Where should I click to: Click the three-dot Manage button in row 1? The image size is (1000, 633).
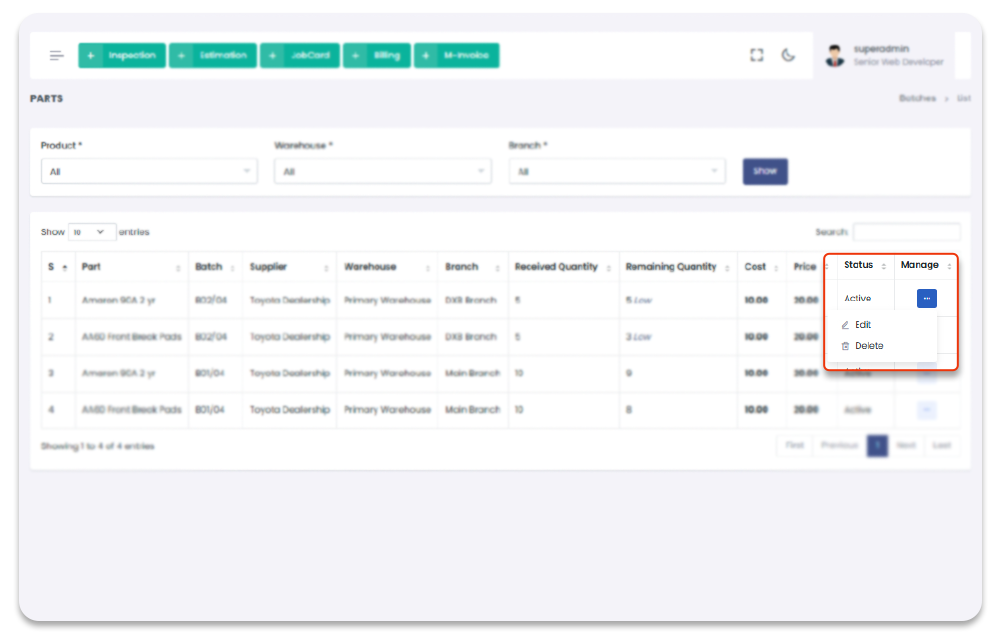[x=927, y=298]
